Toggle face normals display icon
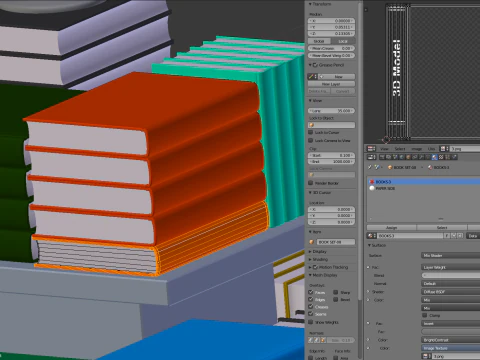Screen dimensions: 480x360 click(323, 340)
